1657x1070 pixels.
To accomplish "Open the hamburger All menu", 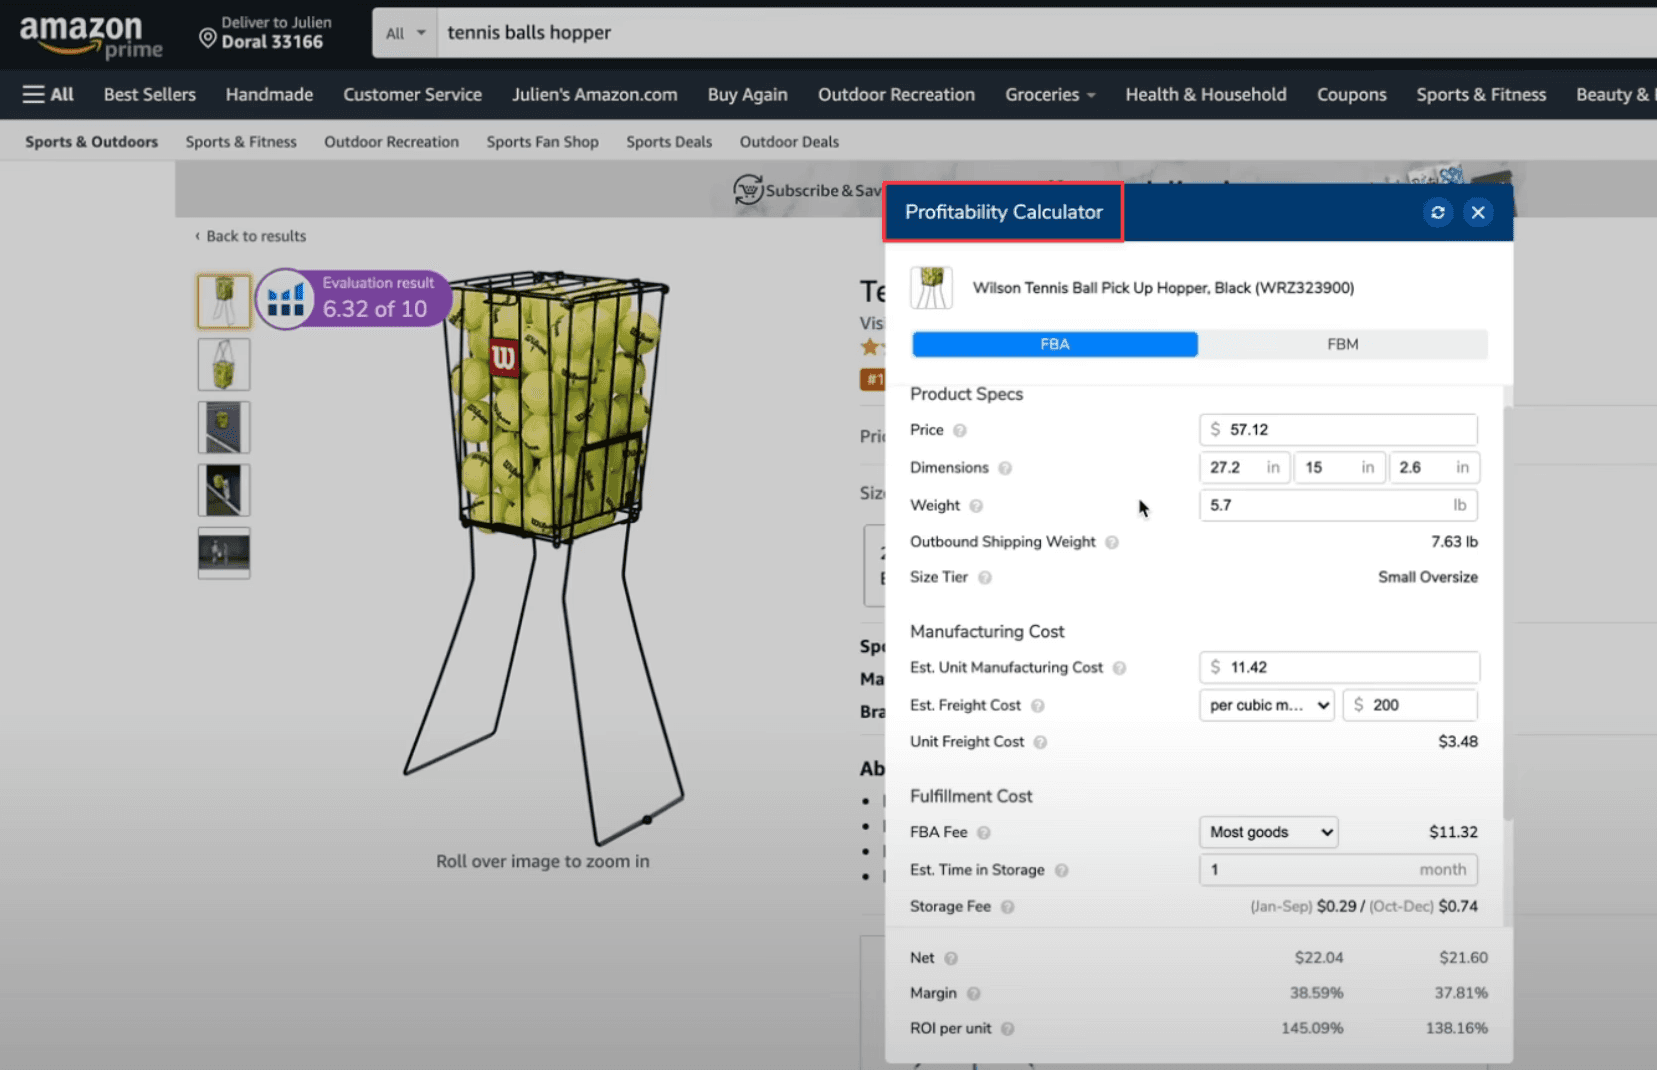I will point(48,94).
